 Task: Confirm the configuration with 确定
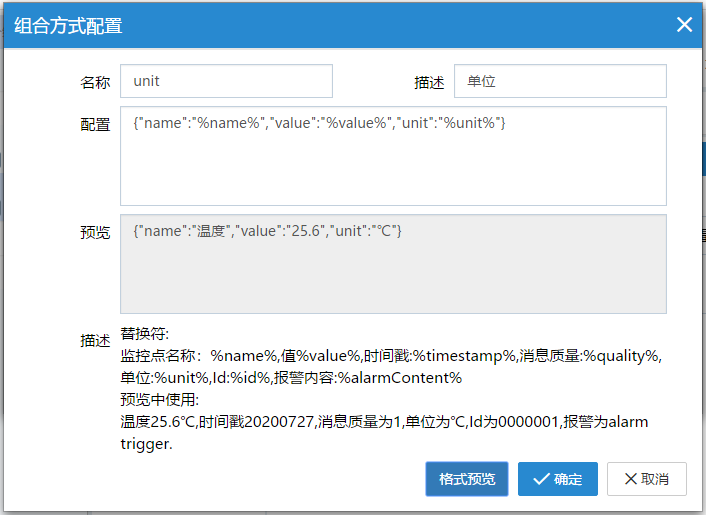[557, 479]
